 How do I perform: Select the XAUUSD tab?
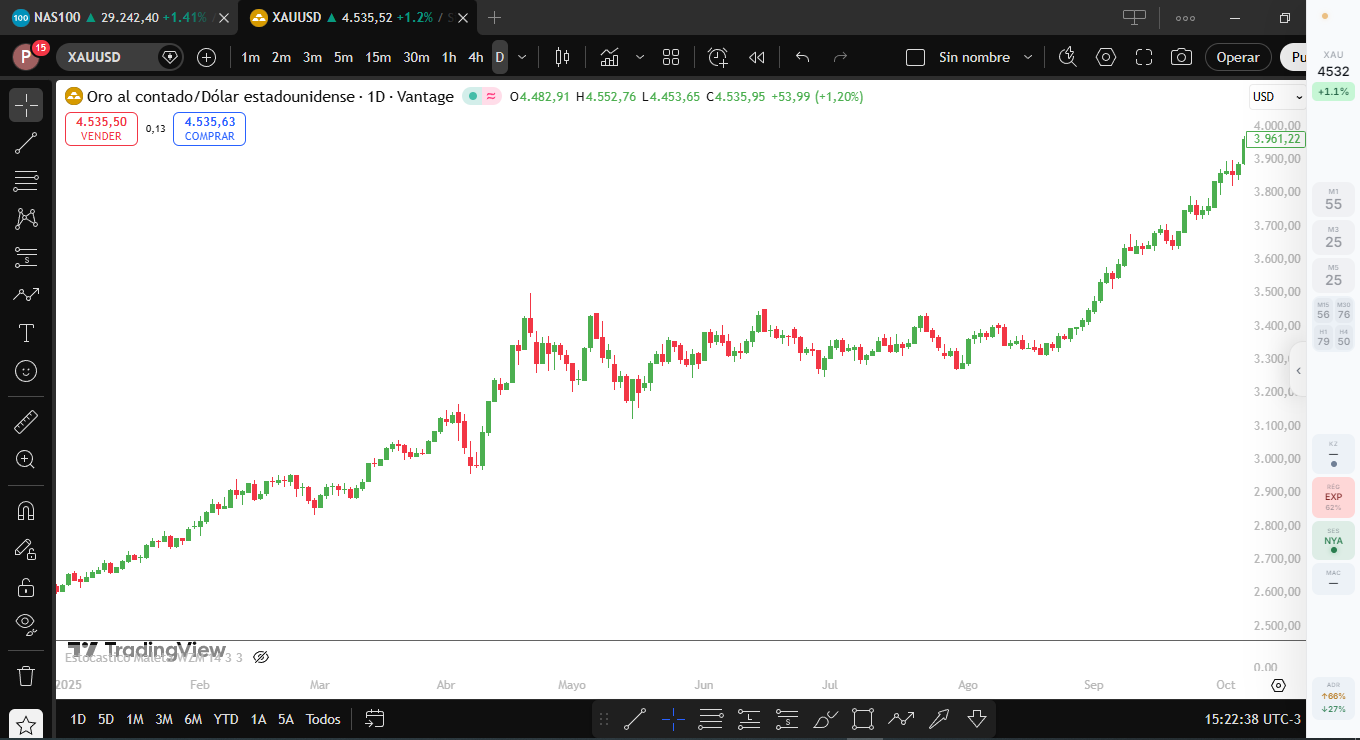coord(356,17)
